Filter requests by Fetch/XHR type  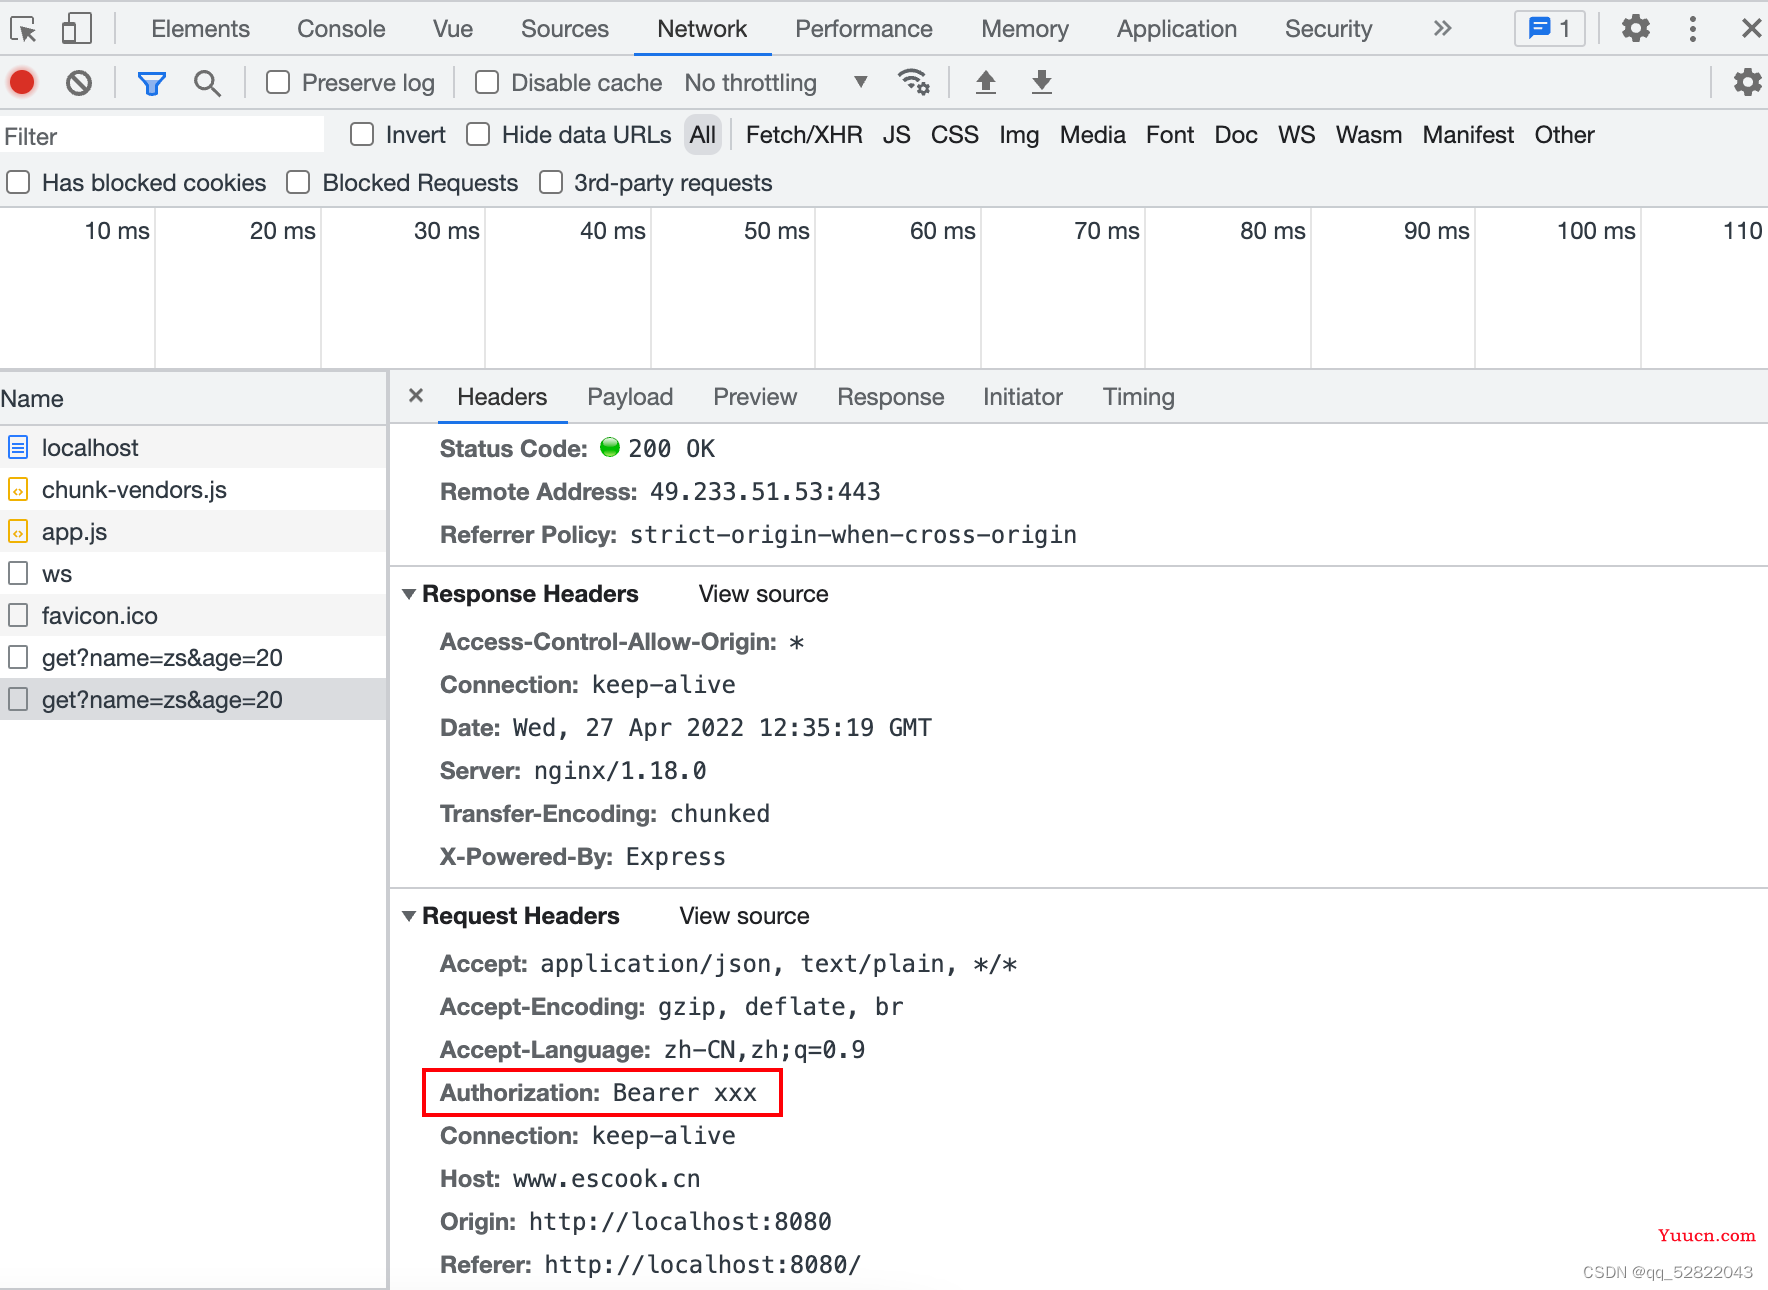804,135
